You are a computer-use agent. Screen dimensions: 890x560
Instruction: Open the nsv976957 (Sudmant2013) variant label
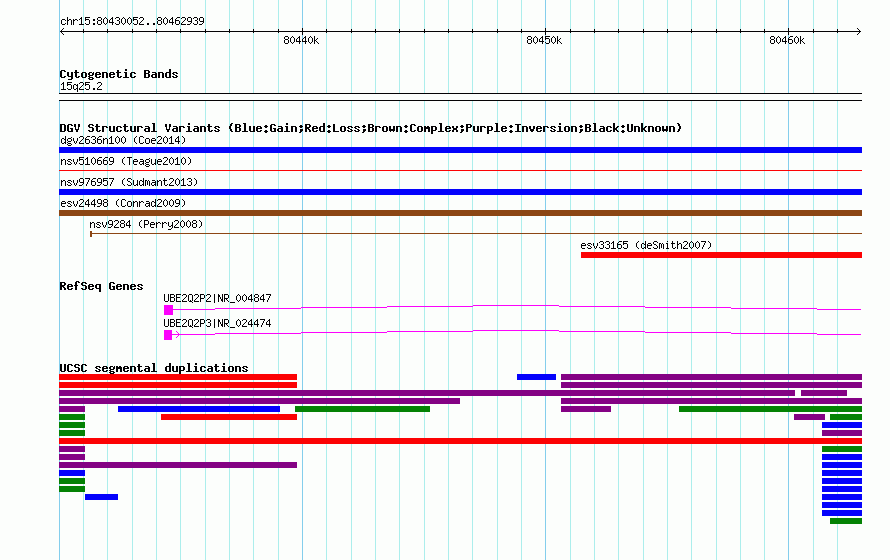(129, 182)
